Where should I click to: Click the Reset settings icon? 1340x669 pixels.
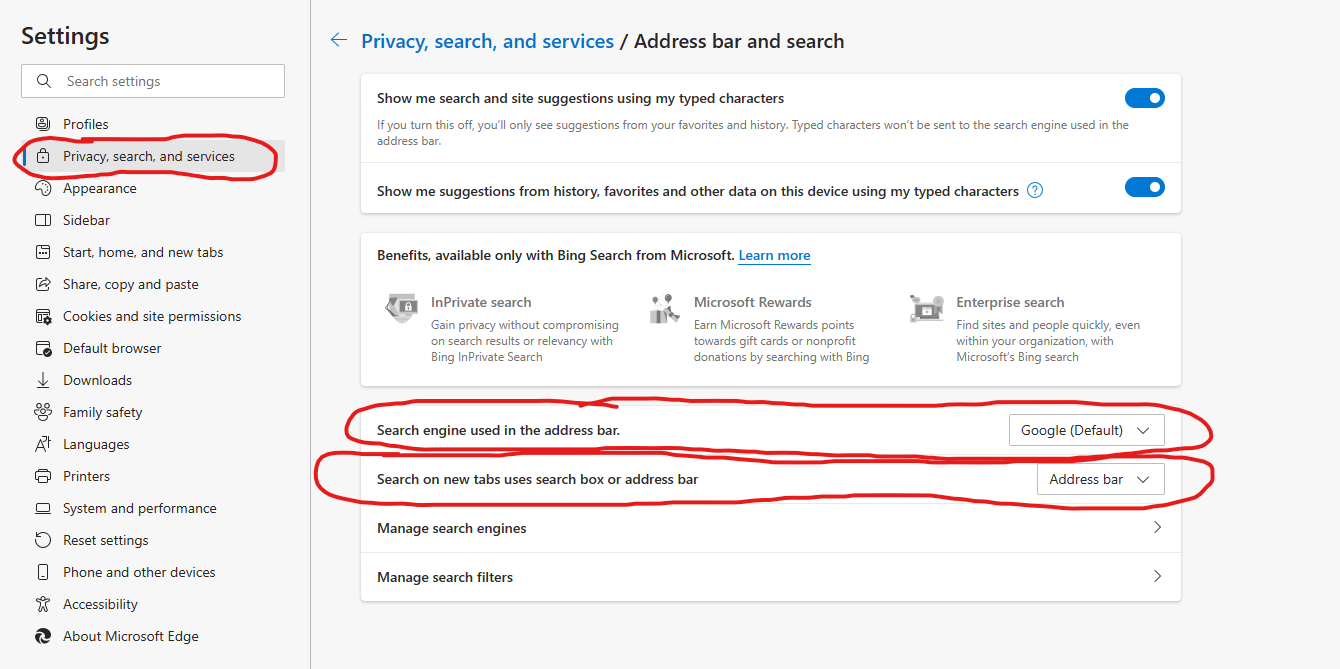point(43,540)
